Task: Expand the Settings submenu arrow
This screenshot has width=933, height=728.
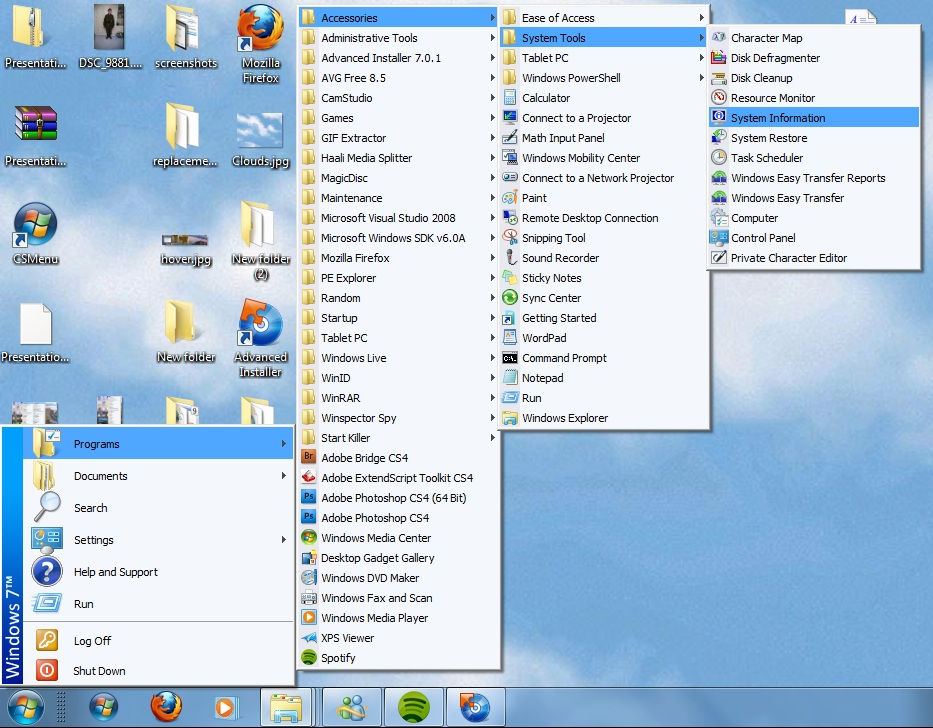Action: coord(284,539)
